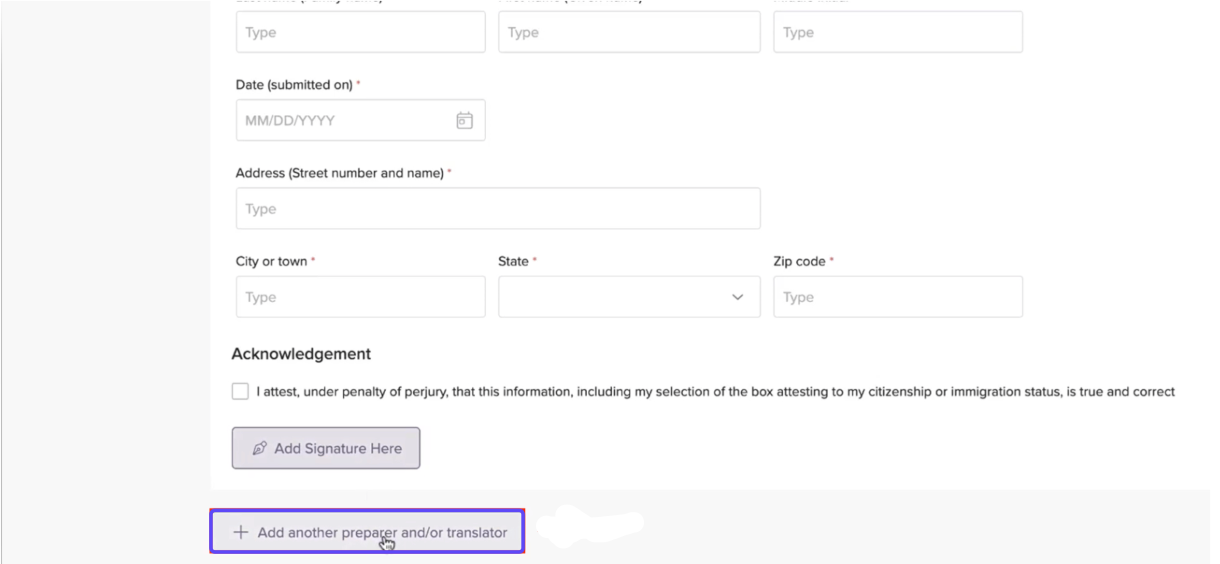Click the attestation statement text

715,392
